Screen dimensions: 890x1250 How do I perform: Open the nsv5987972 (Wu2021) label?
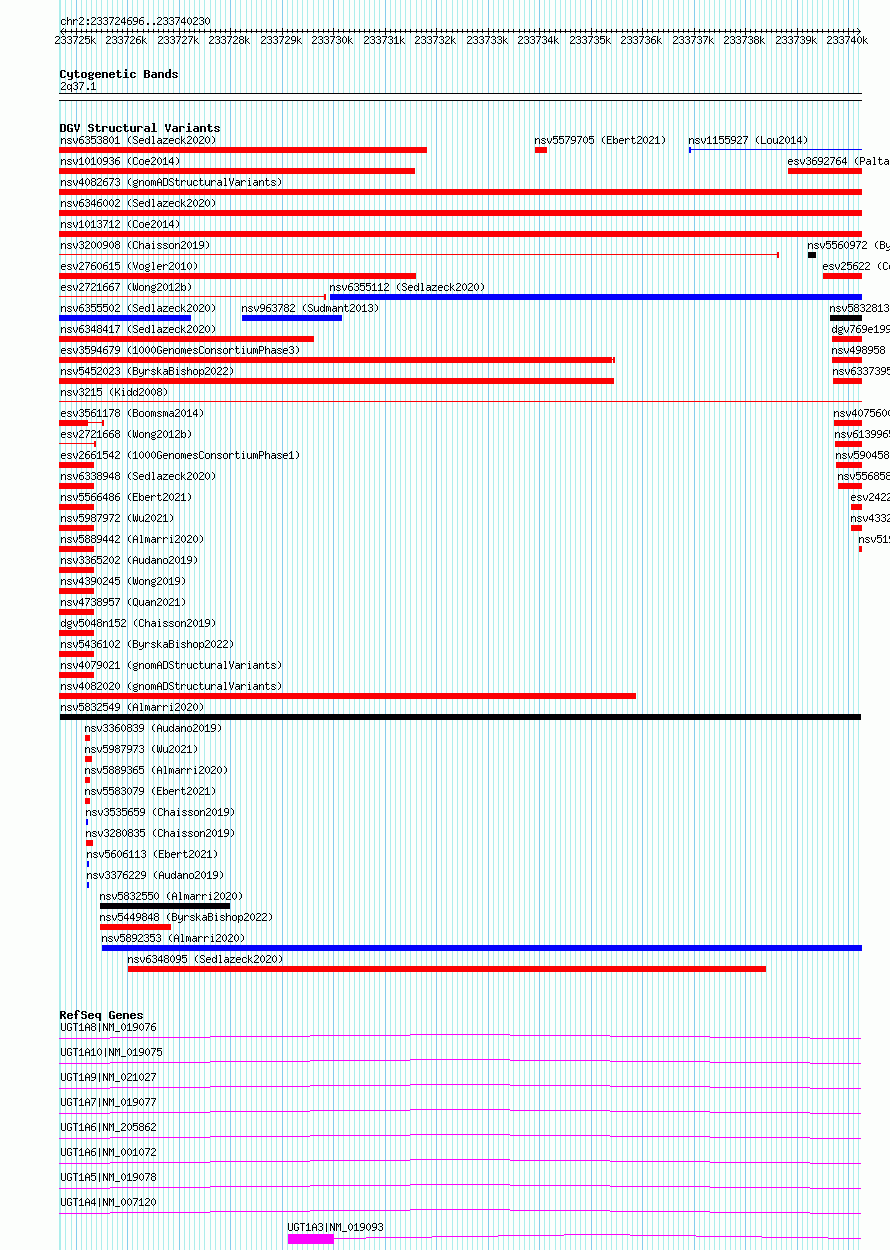pos(117,518)
